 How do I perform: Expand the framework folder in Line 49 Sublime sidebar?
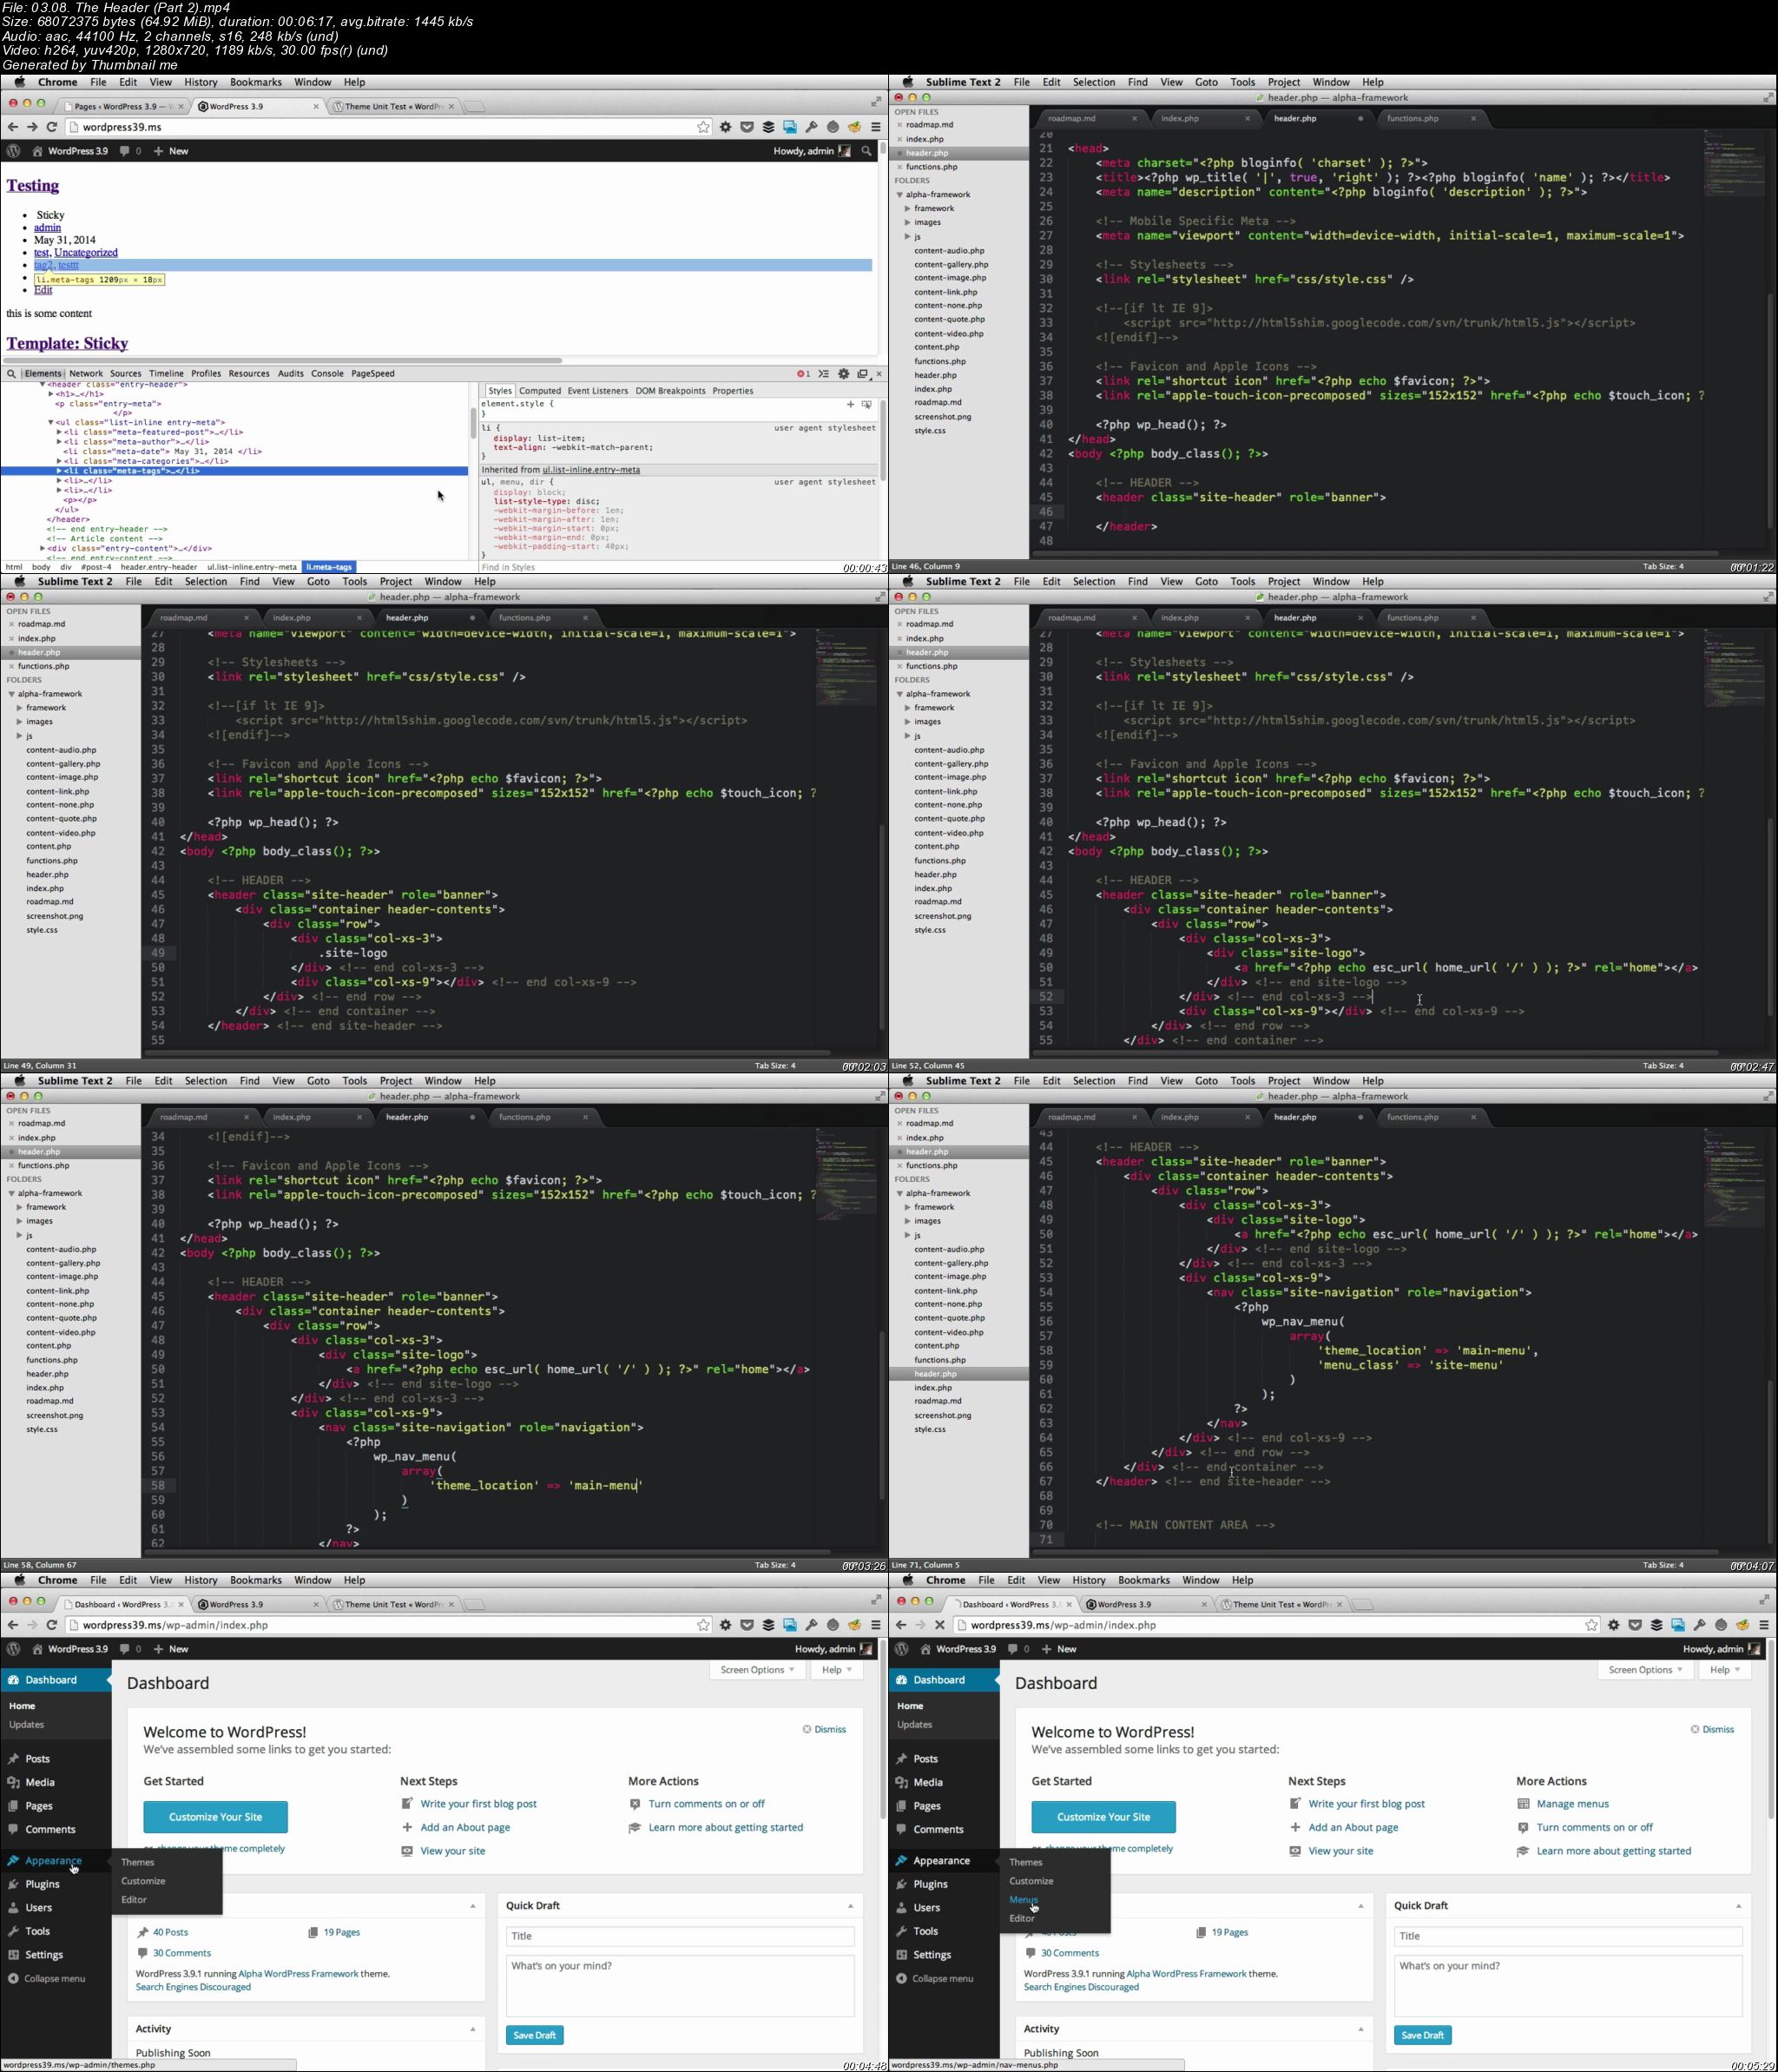[x=19, y=708]
